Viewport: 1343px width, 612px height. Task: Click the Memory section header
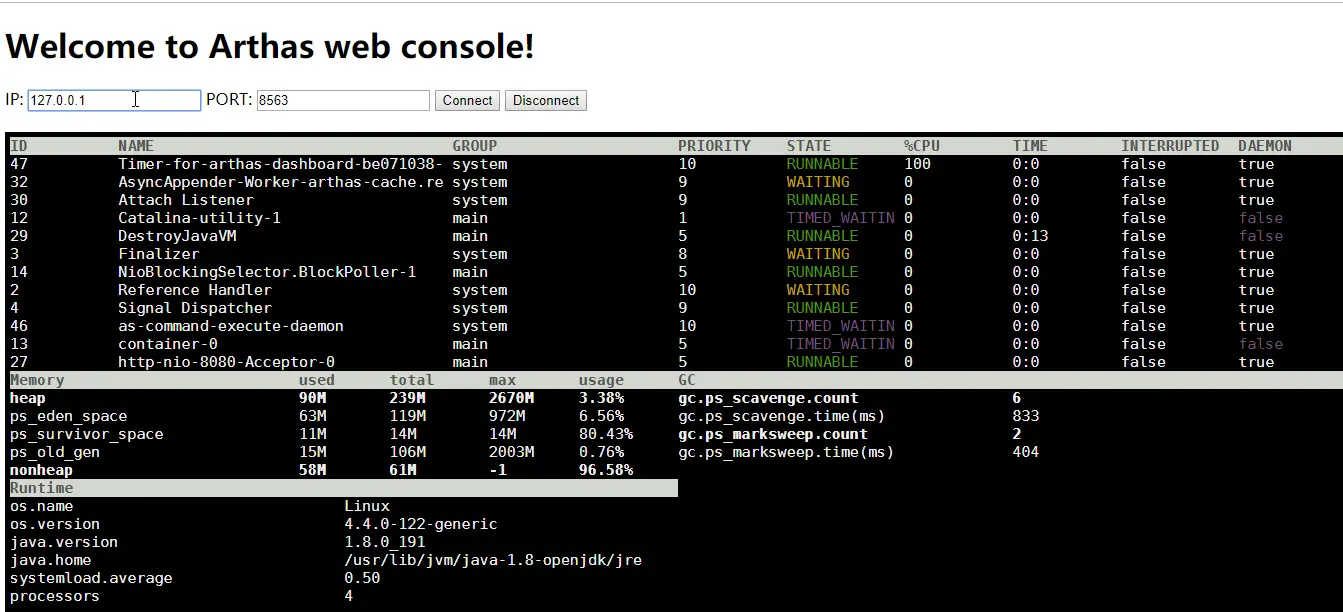[37, 380]
